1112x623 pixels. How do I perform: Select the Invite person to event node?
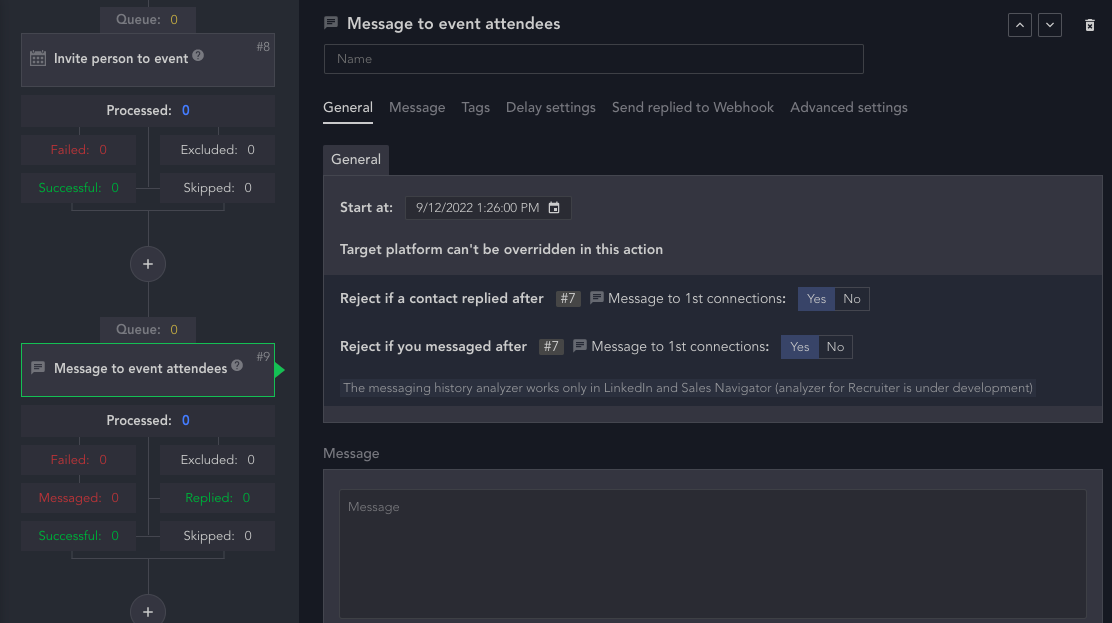pos(148,60)
